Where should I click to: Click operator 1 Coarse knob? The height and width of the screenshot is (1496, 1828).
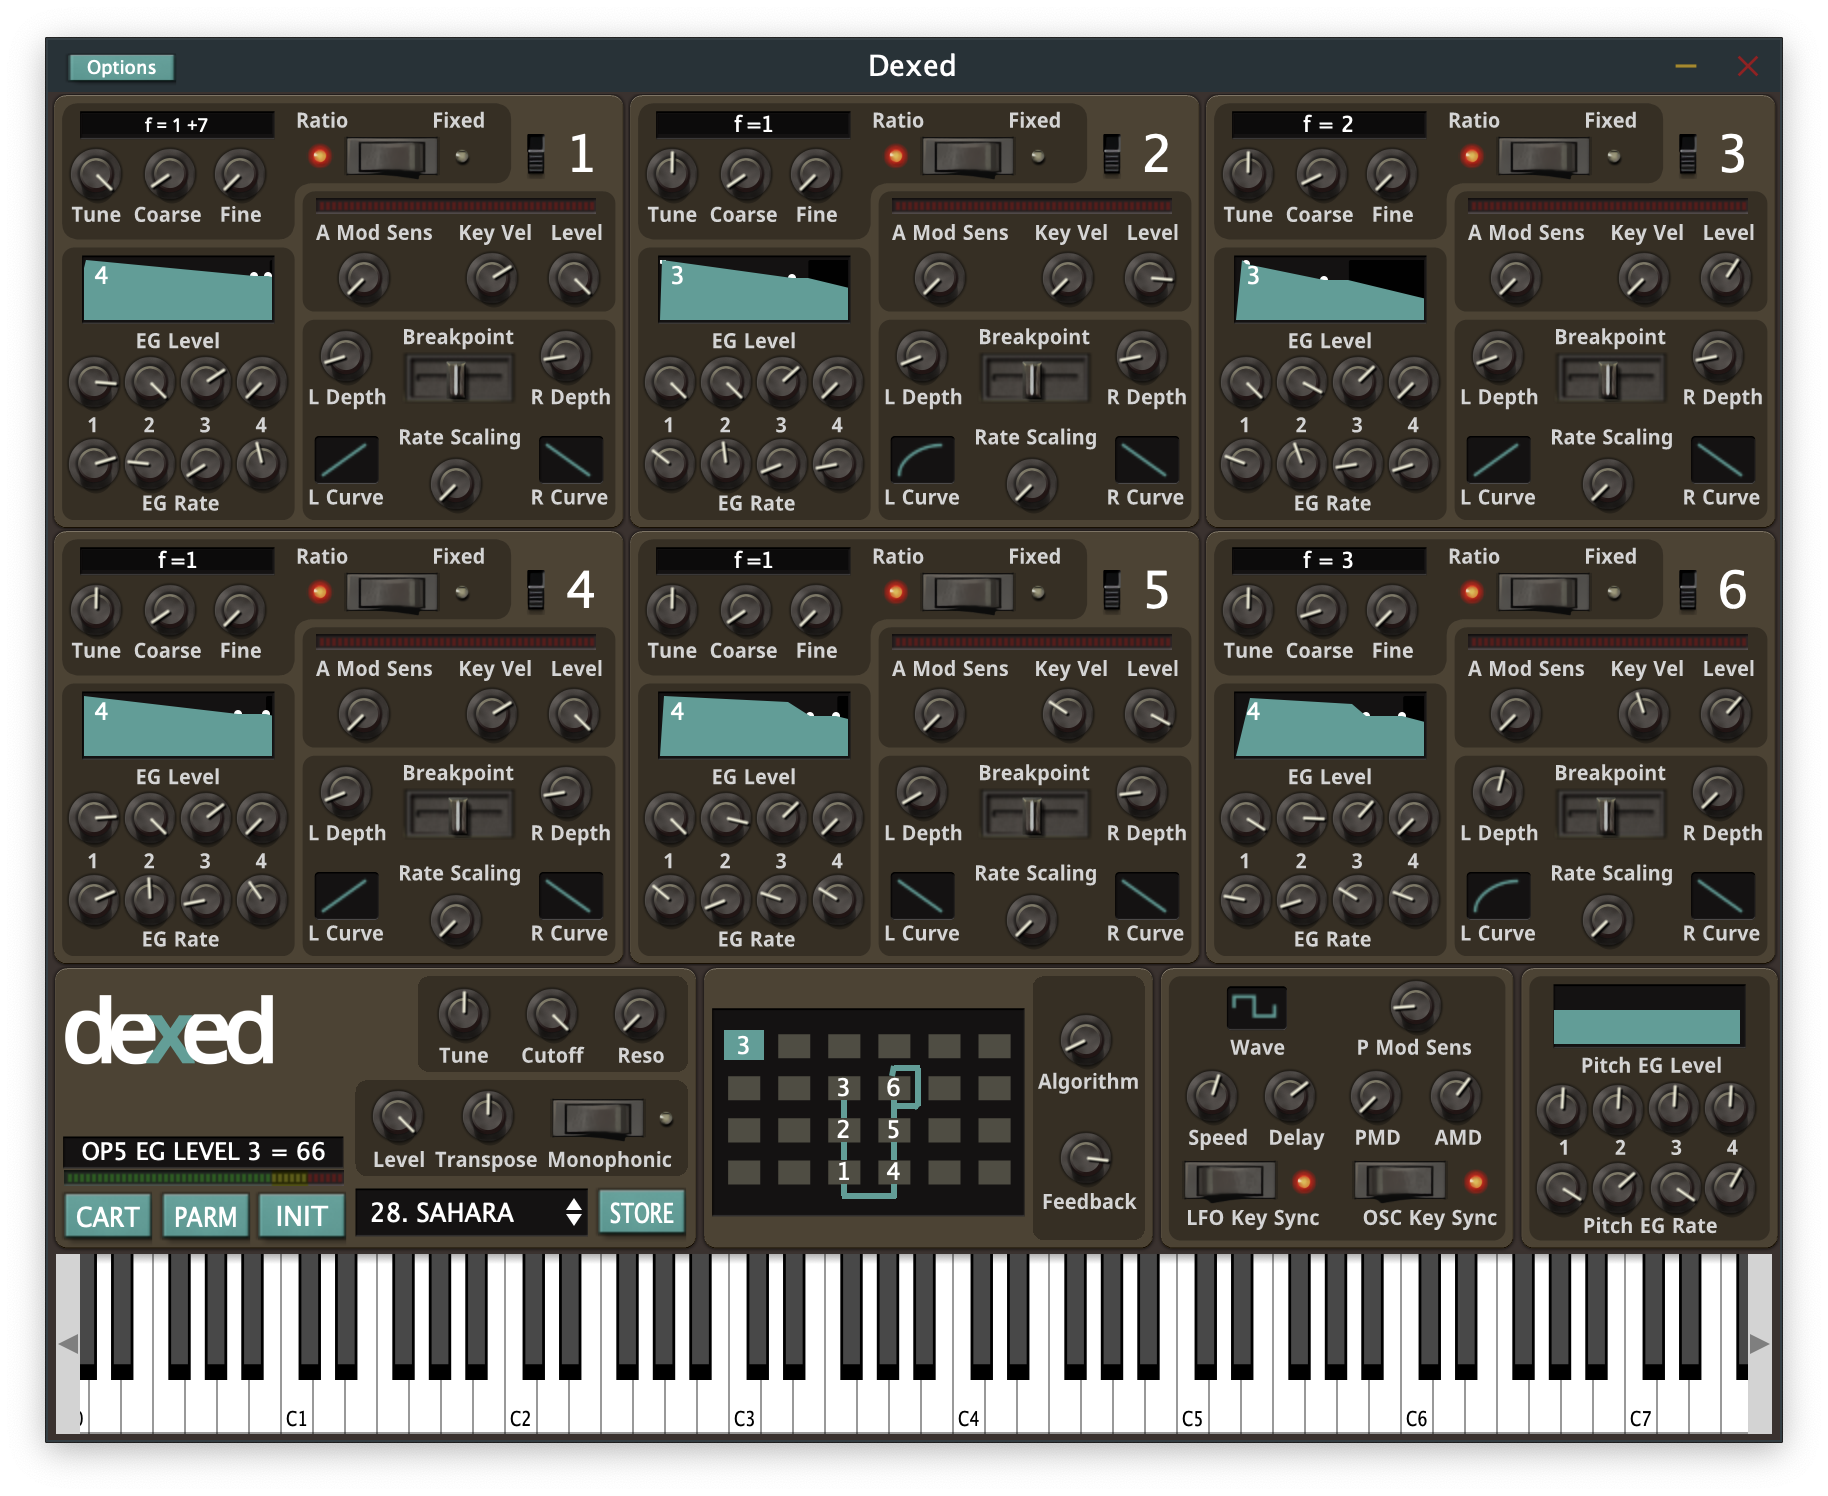click(168, 175)
